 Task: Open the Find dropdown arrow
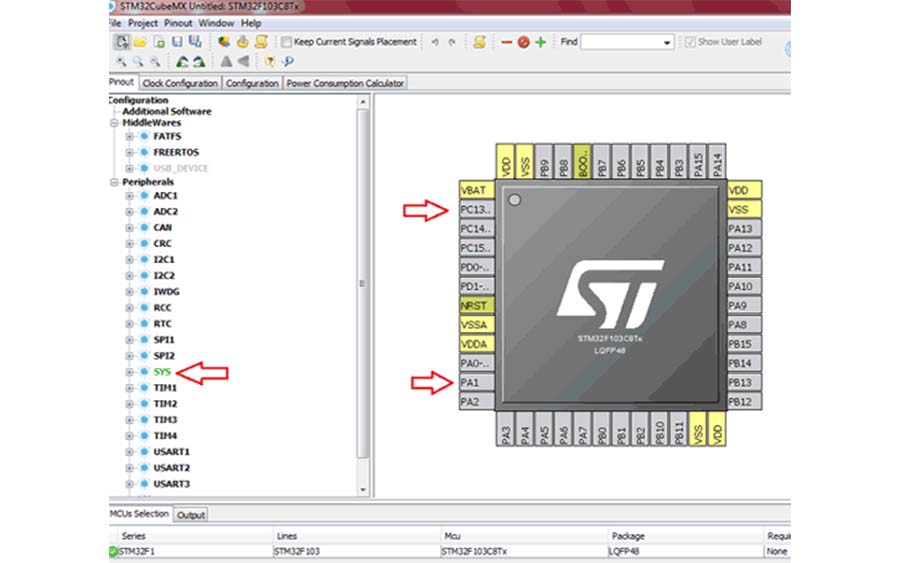coord(666,42)
